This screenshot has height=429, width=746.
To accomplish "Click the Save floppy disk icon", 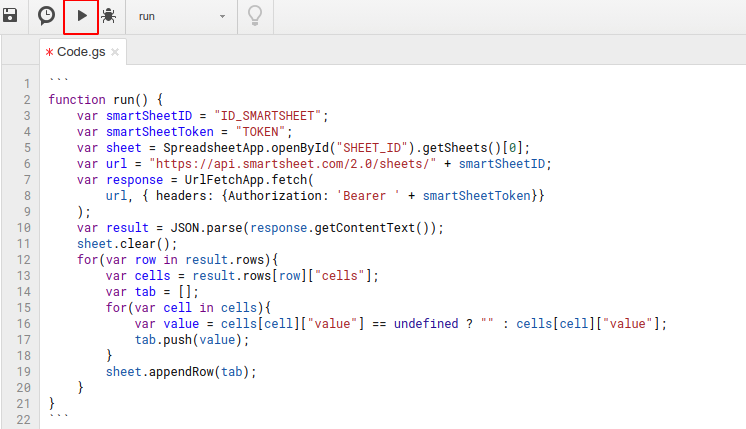I will [x=10, y=15].
